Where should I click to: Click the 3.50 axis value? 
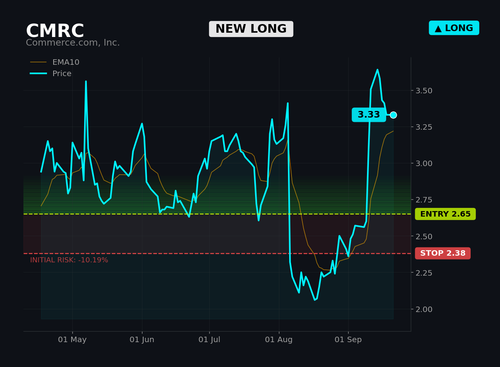424,91
